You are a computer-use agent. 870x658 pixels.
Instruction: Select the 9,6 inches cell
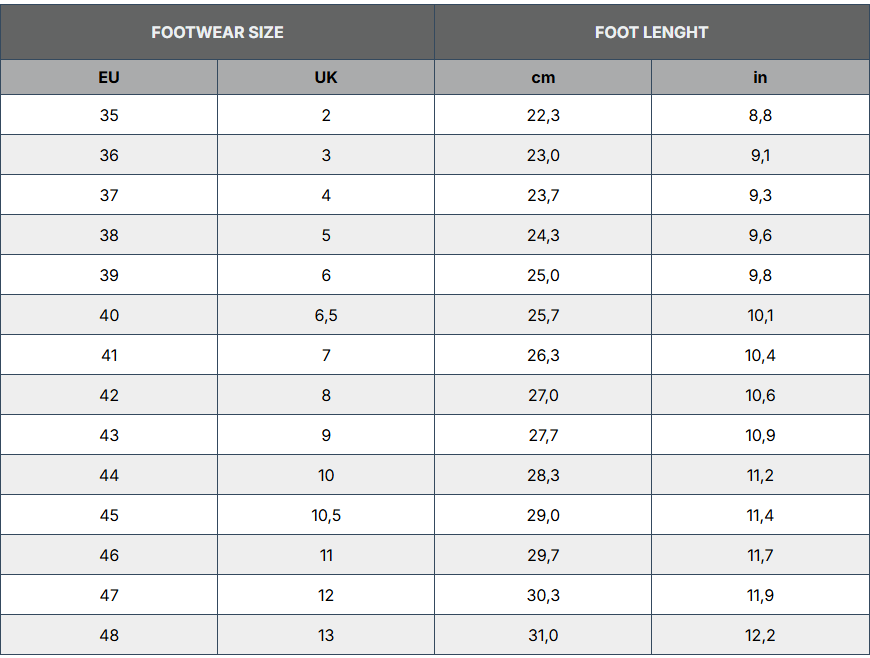tap(760, 235)
